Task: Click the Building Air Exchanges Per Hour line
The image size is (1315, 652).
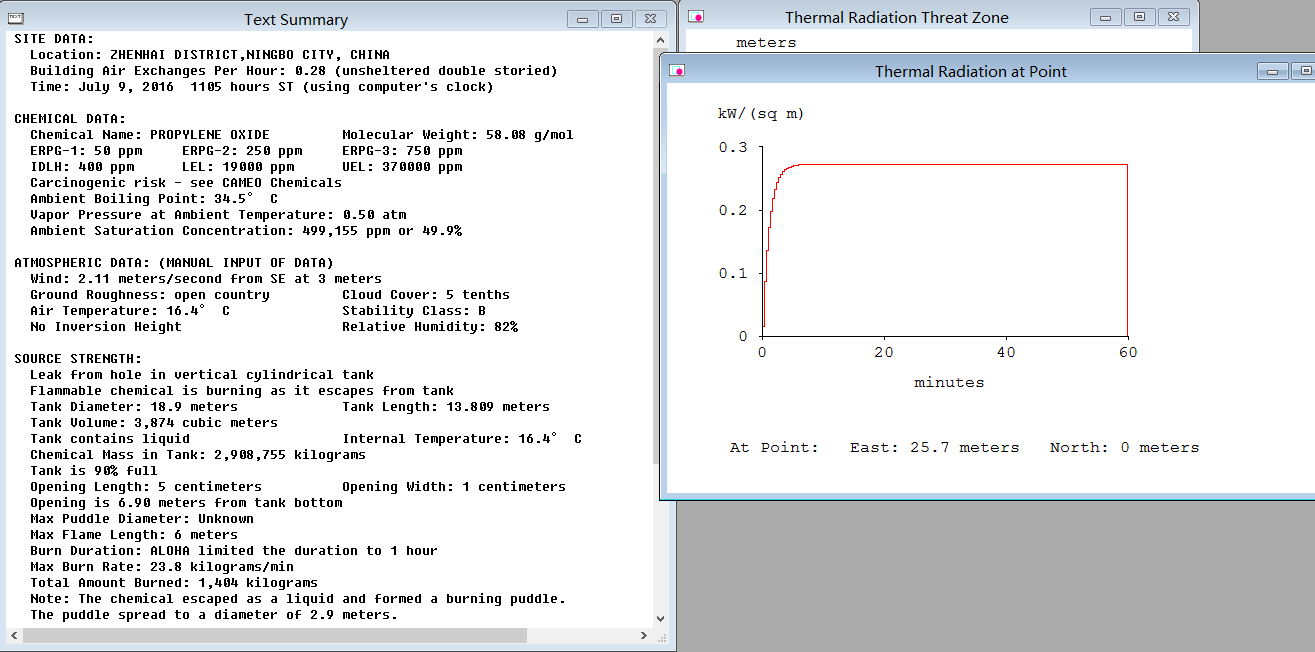Action: 294,70
